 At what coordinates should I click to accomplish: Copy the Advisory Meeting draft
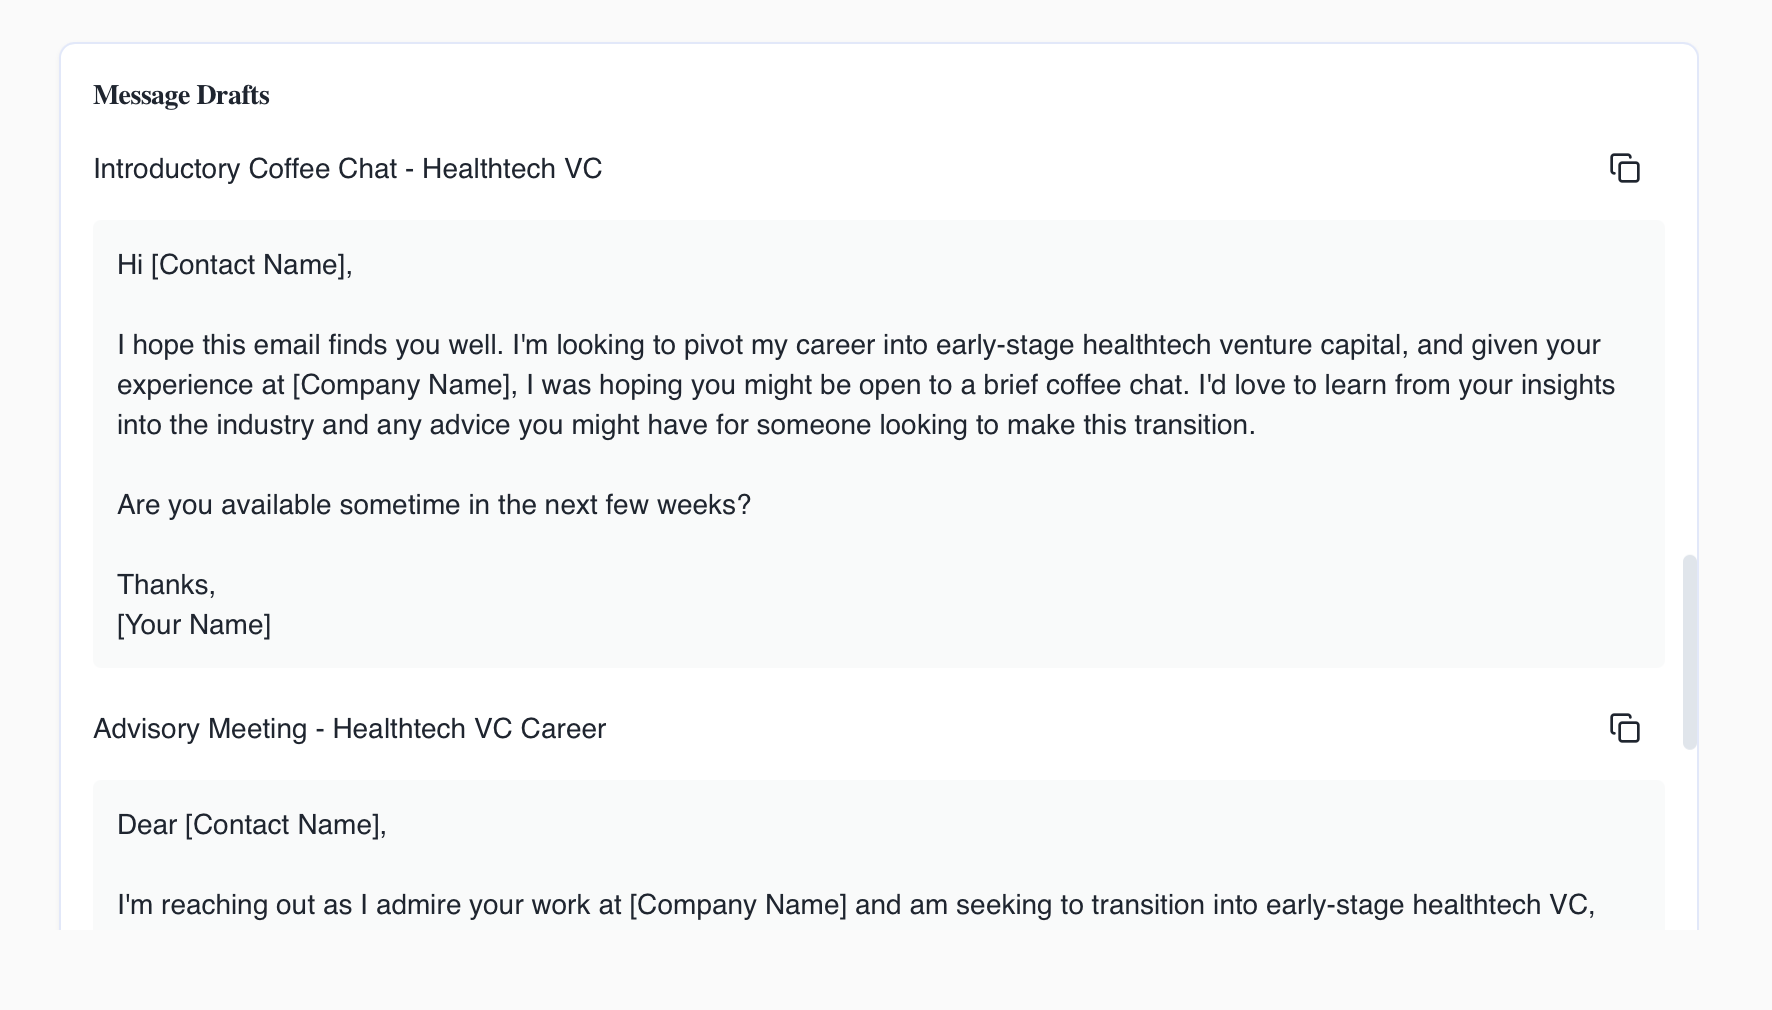(1625, 728)
